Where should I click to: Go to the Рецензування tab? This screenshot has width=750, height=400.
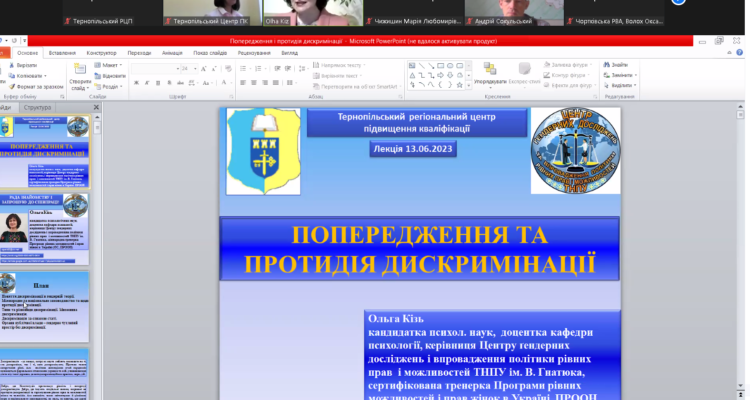point(254,53)
